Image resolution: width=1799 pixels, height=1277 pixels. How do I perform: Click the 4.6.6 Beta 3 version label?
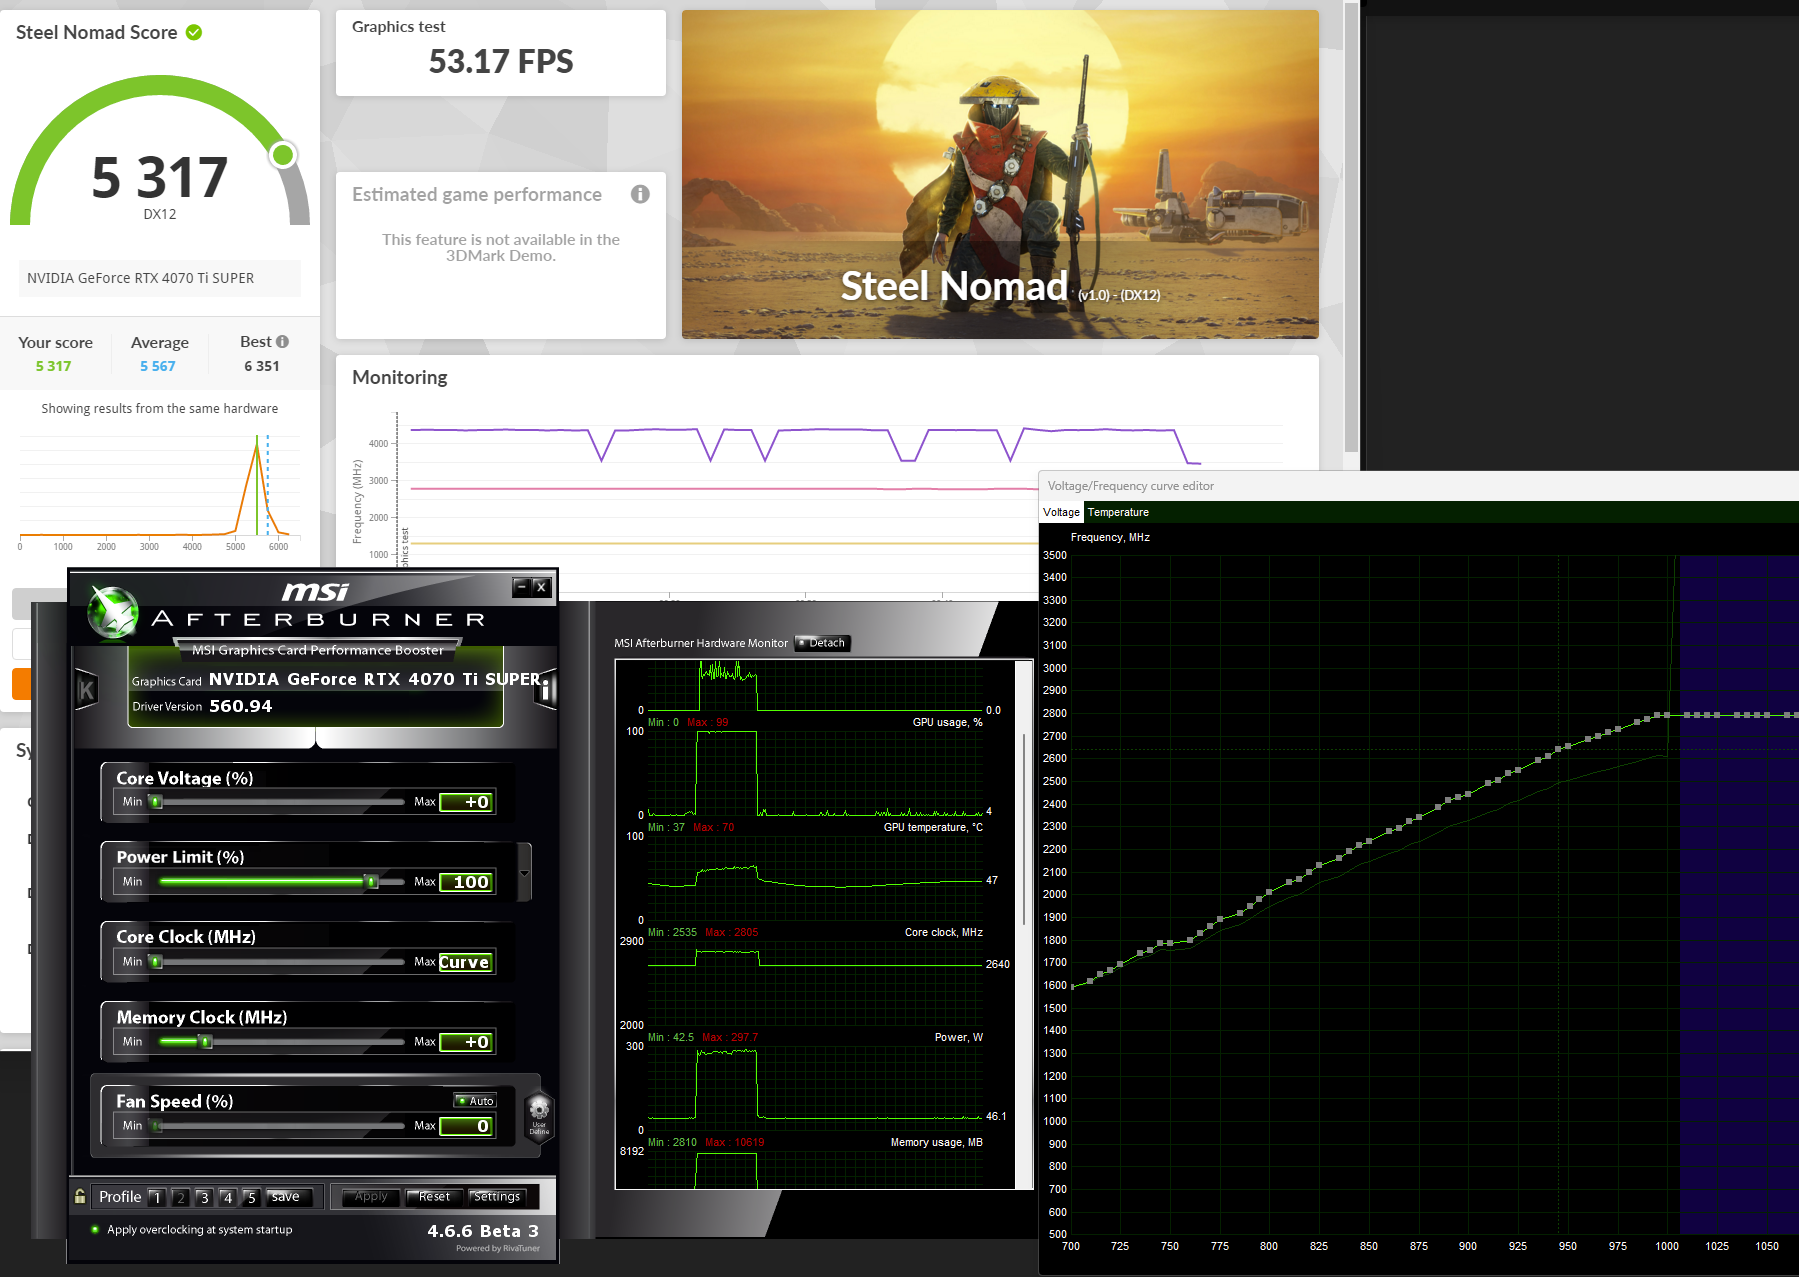click(x=483, y=1231)
